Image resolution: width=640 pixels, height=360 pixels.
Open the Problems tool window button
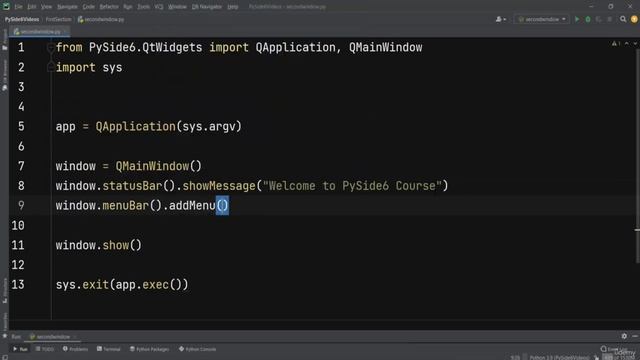point(76,349)
